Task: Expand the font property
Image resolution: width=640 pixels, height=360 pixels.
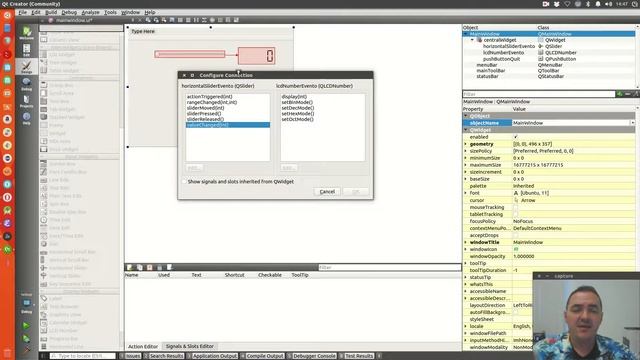Action: pos(466,193)
